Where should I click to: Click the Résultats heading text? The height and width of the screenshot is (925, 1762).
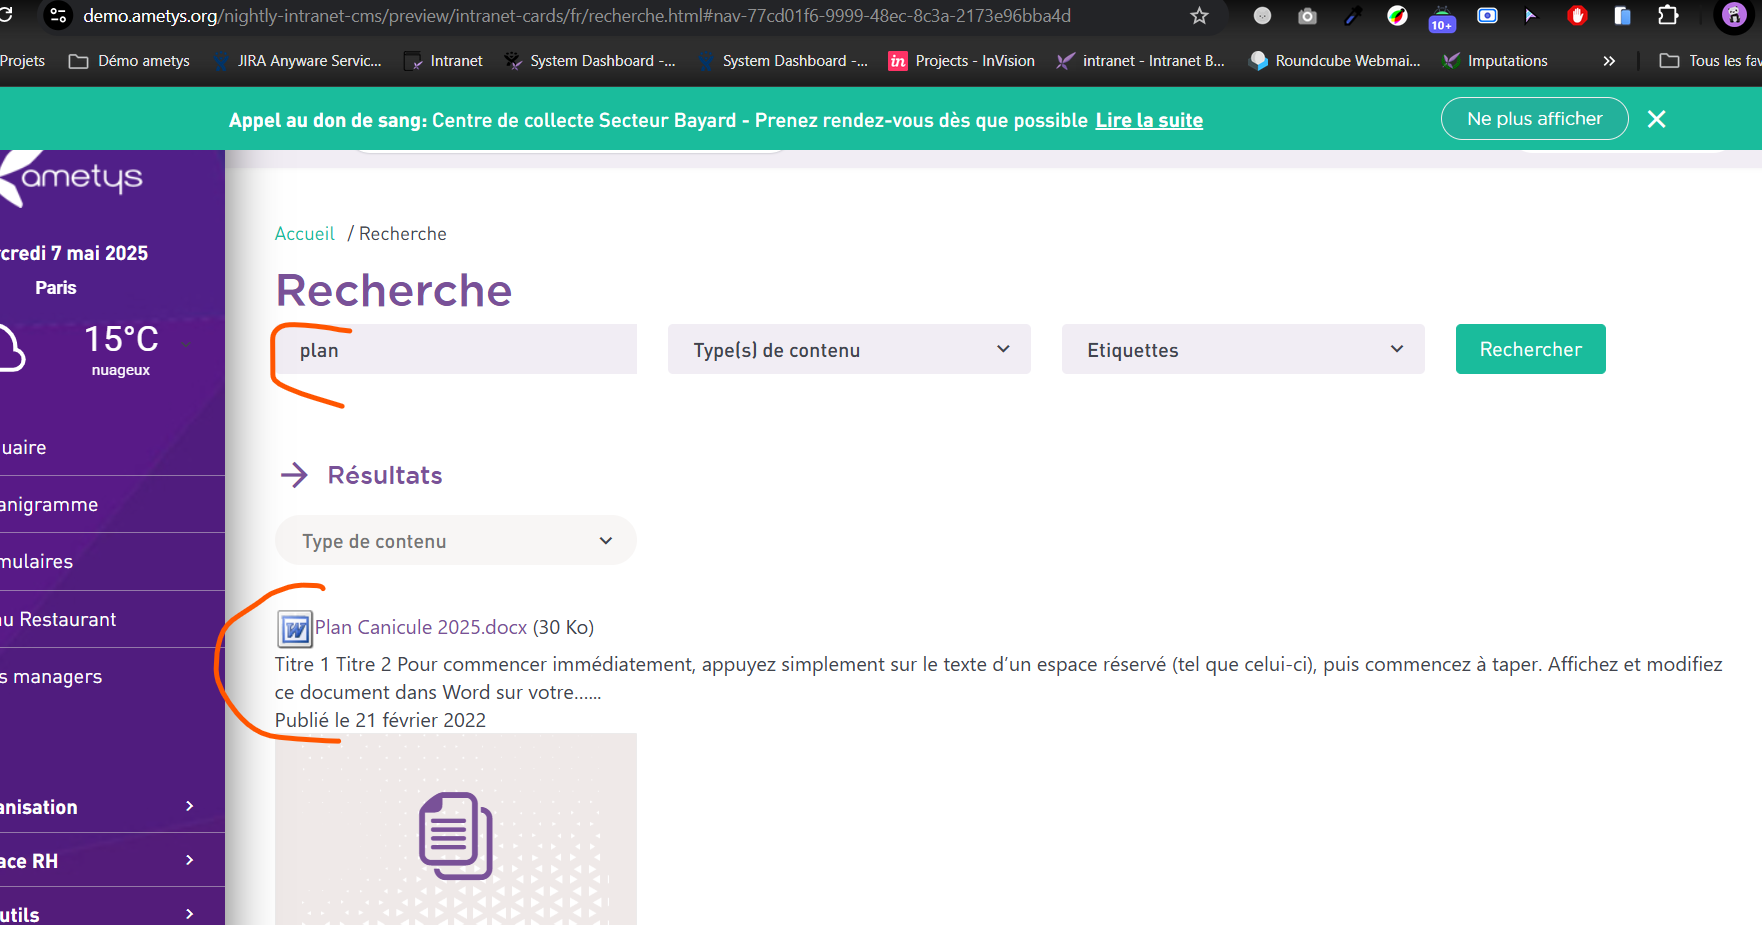385,475
